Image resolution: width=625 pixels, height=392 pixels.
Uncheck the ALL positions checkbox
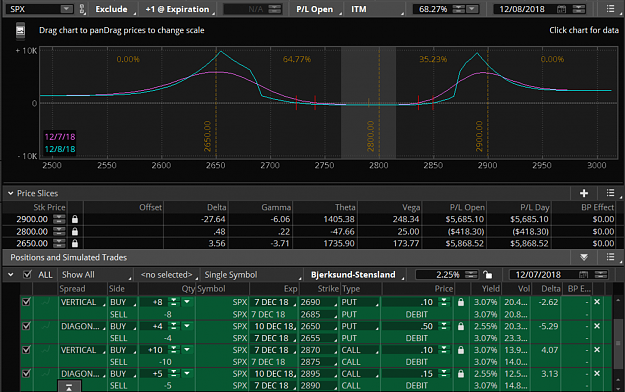(x=27, y=274)
